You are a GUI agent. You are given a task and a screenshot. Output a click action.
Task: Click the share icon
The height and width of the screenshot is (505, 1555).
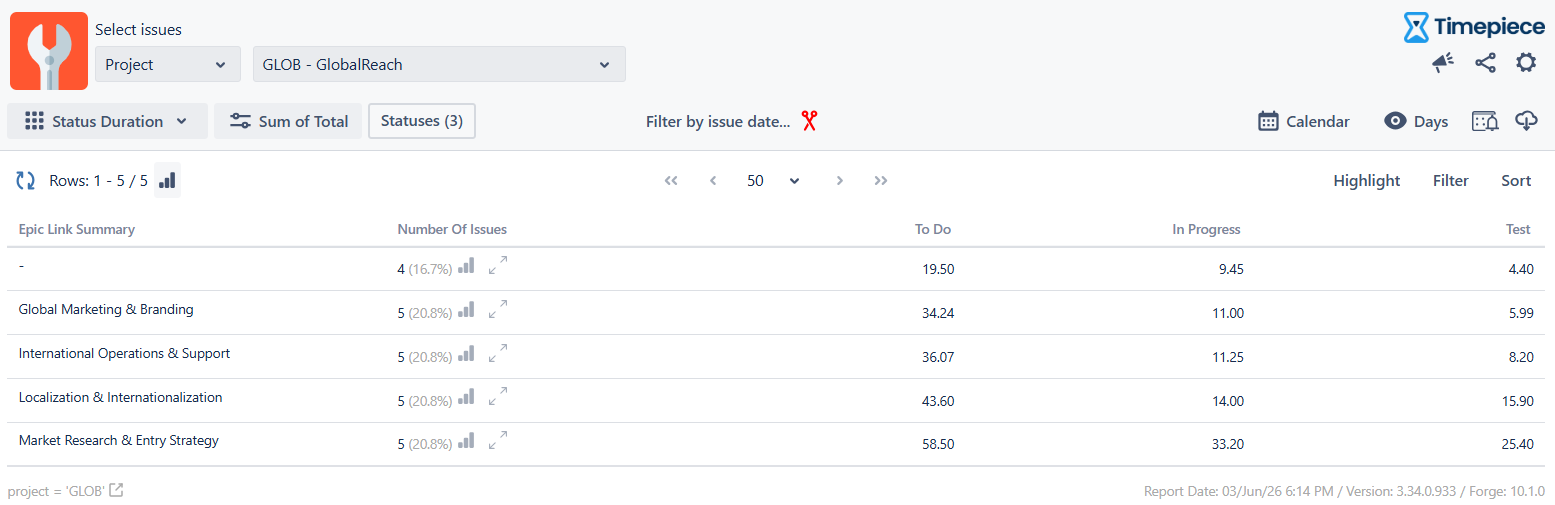coord(1485,63)
